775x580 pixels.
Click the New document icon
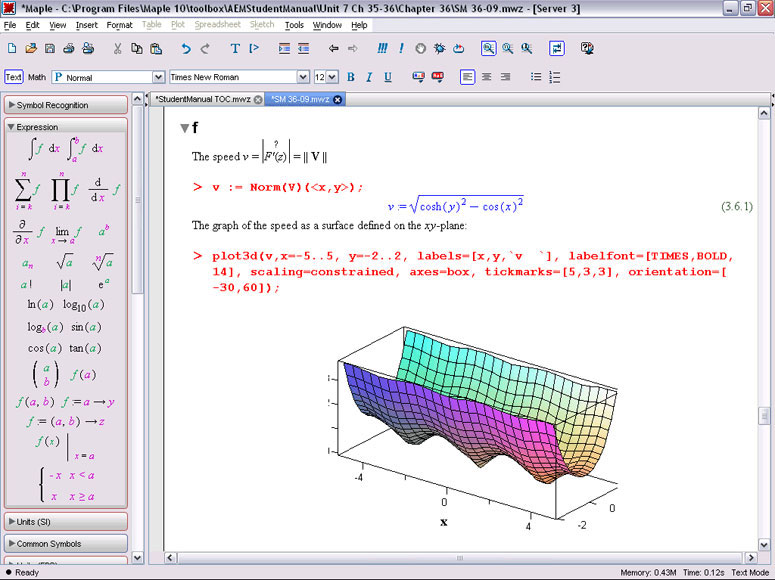coord(11,48)
